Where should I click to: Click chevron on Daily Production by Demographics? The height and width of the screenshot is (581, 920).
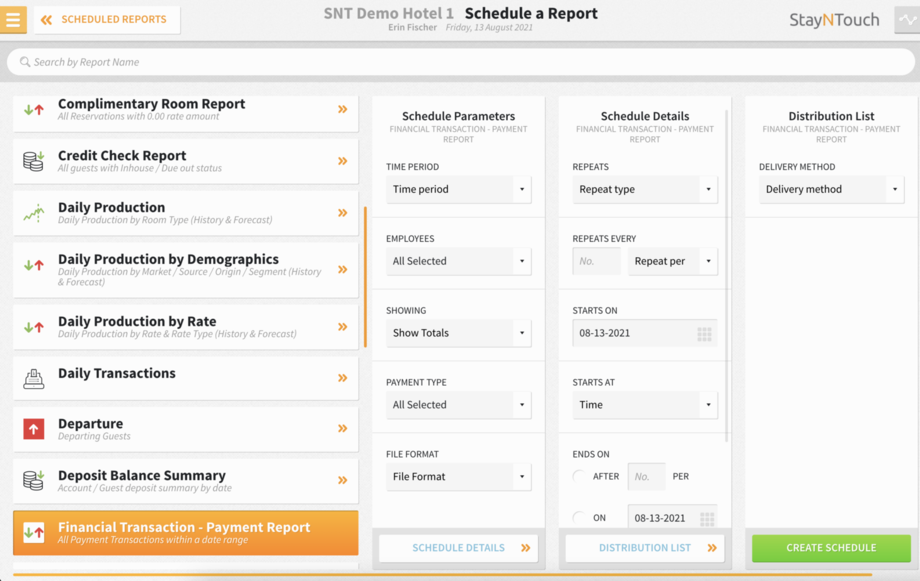343,269
